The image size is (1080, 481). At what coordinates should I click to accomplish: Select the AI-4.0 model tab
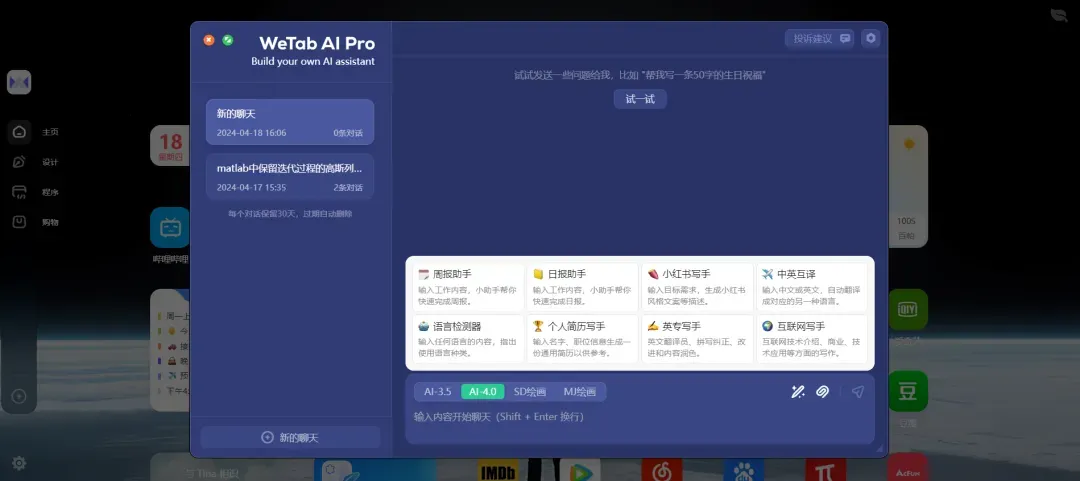tap(483, 391)
